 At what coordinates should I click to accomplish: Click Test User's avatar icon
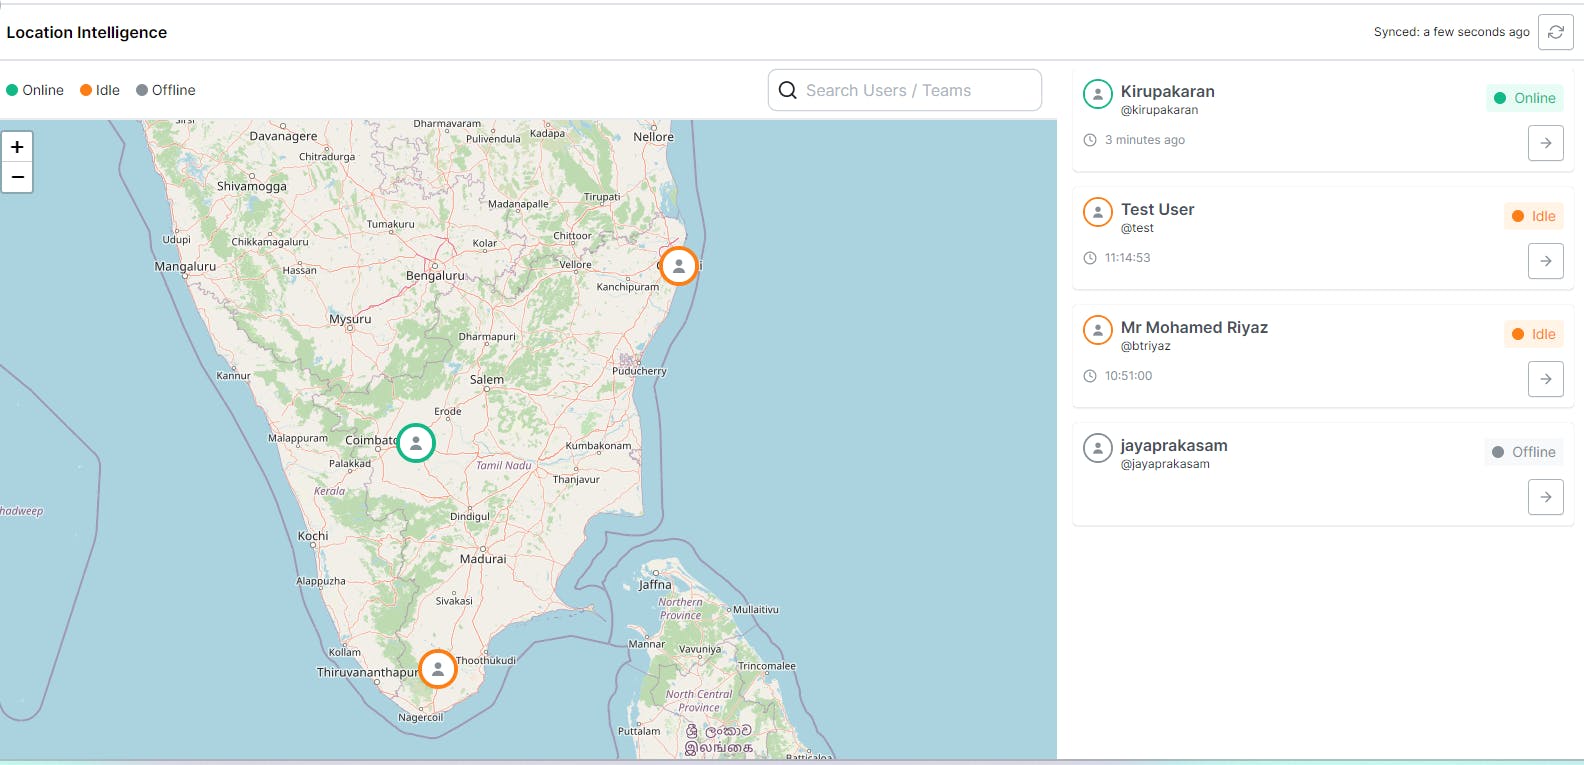[x=1098, y=212]
